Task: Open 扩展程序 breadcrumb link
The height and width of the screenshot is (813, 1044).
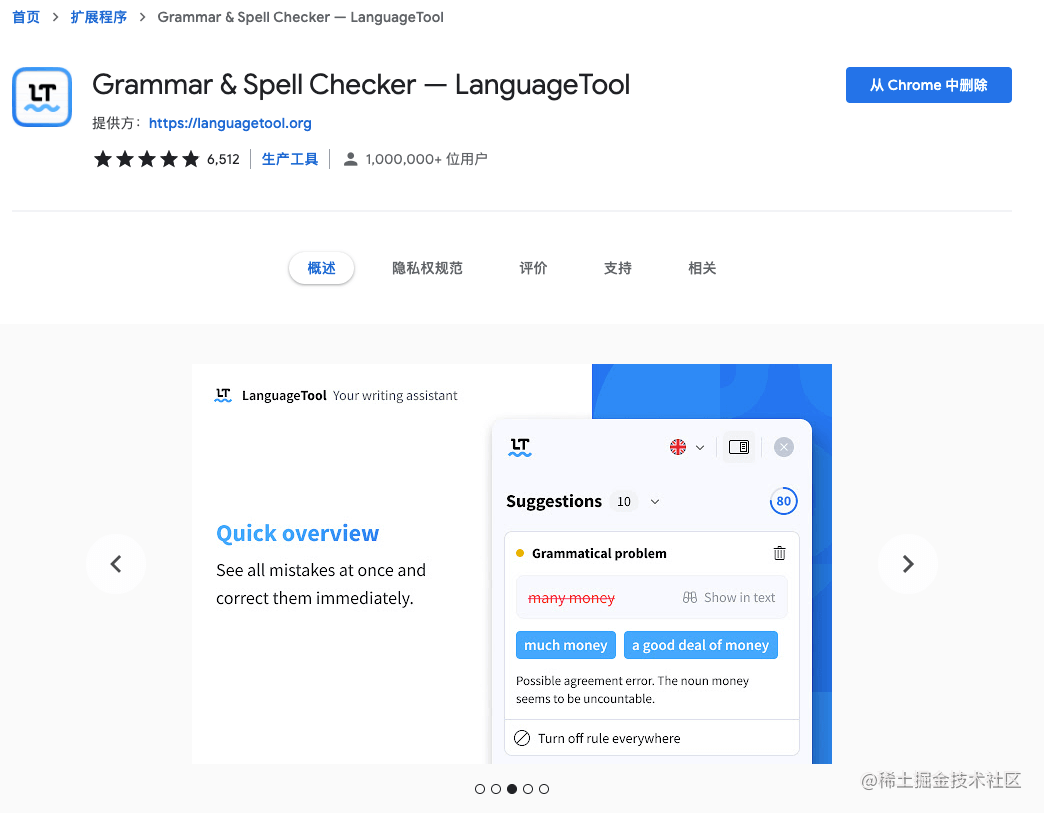Action: pos(99,17)
